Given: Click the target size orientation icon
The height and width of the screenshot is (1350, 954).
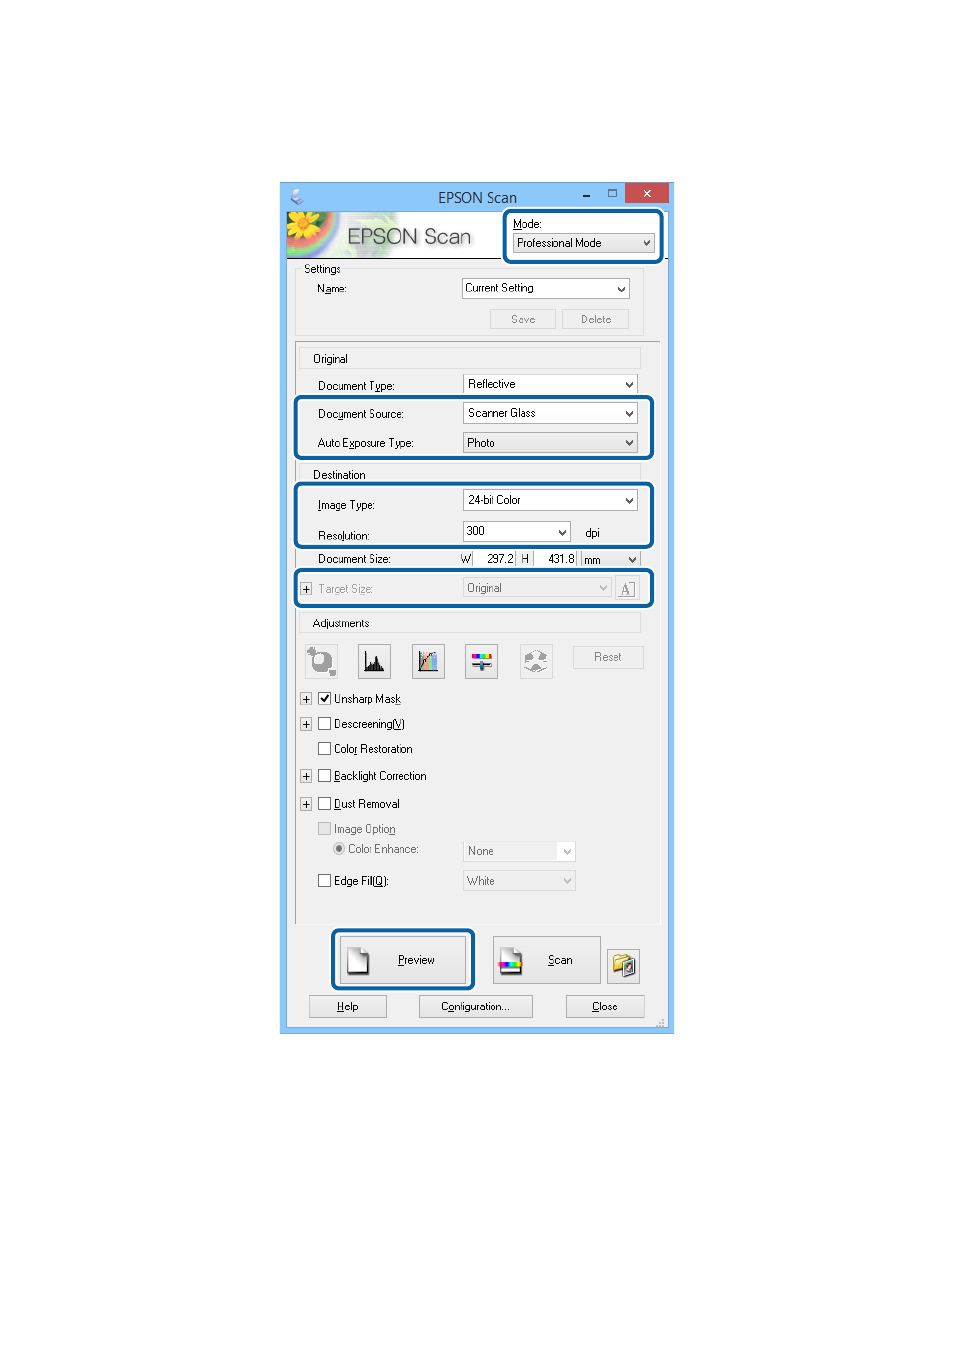Looking at the screenshot, I should (x=626, y=588).
